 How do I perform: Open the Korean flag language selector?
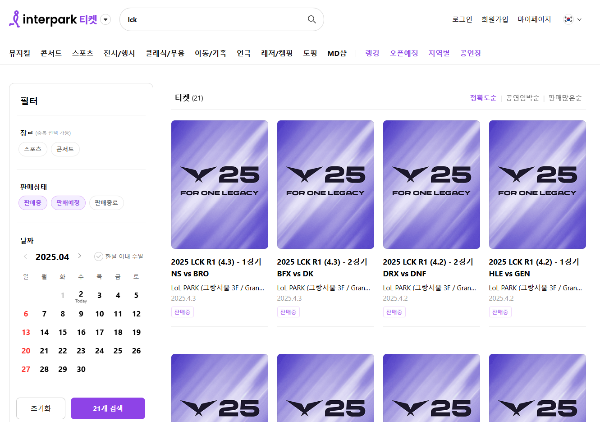(573, 19)
